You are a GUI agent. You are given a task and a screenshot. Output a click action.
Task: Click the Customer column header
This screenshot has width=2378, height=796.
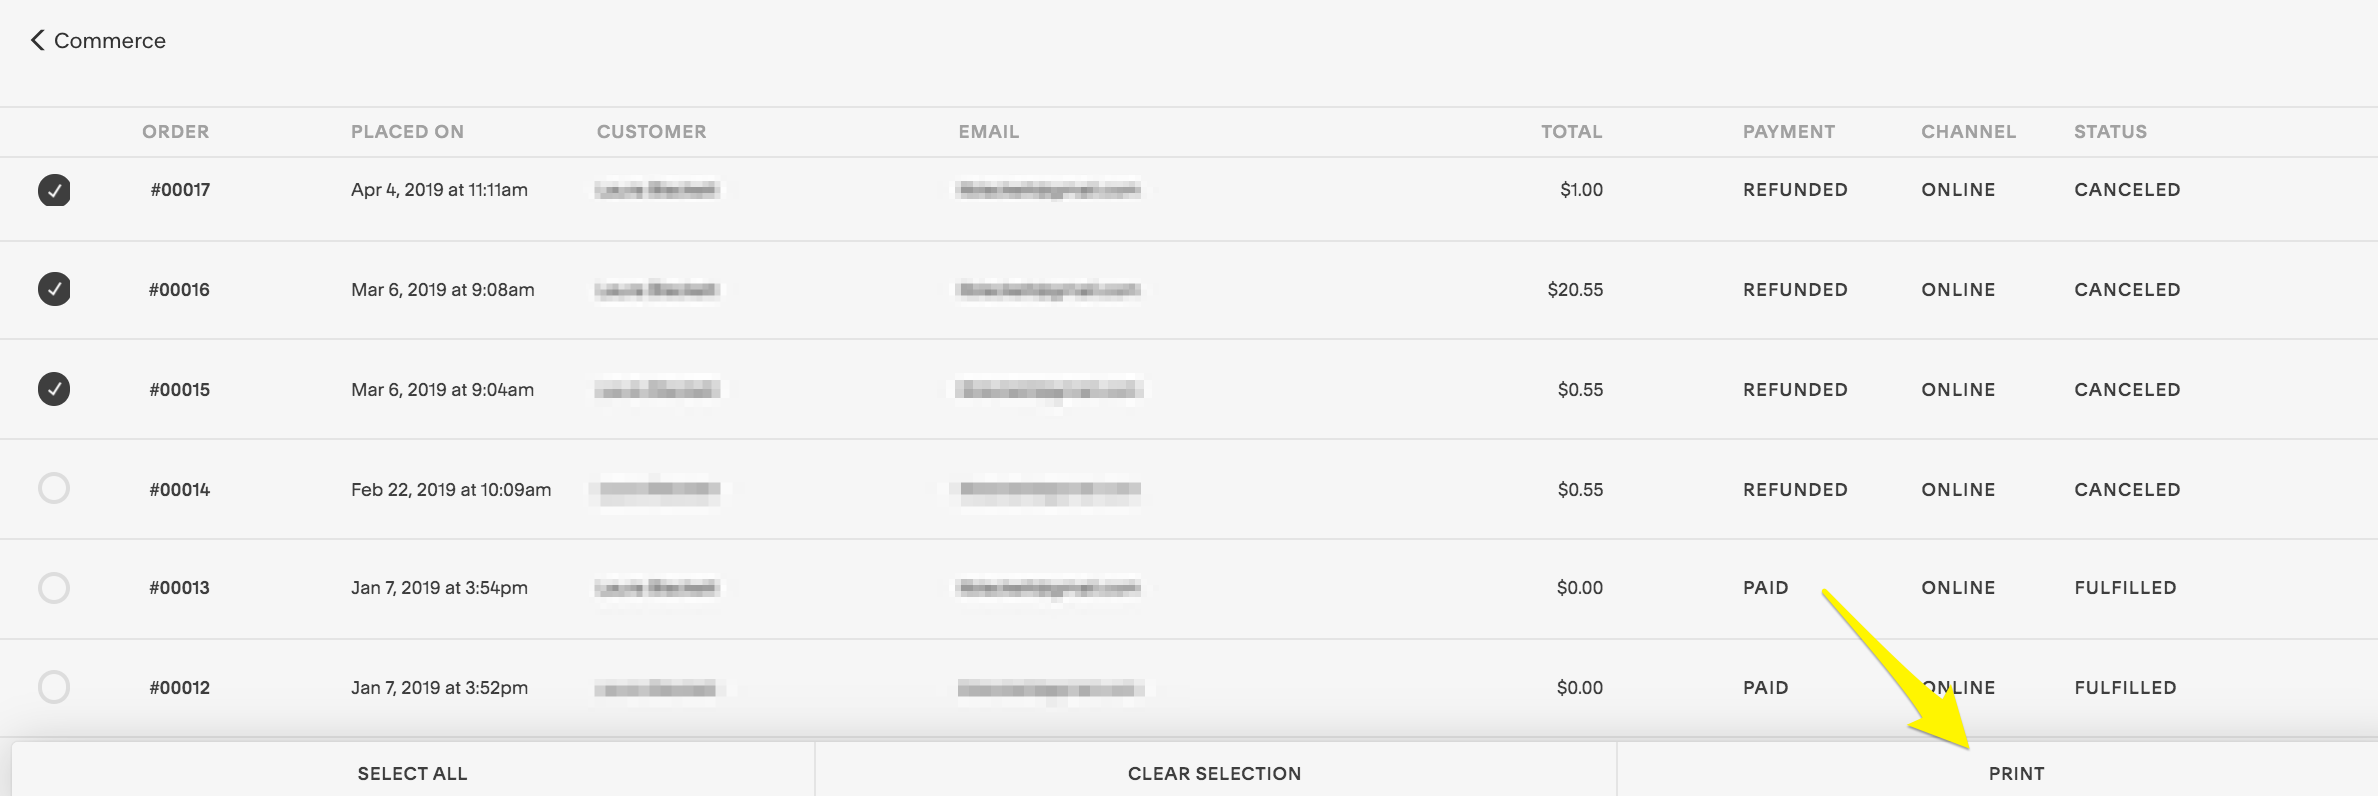651,132
